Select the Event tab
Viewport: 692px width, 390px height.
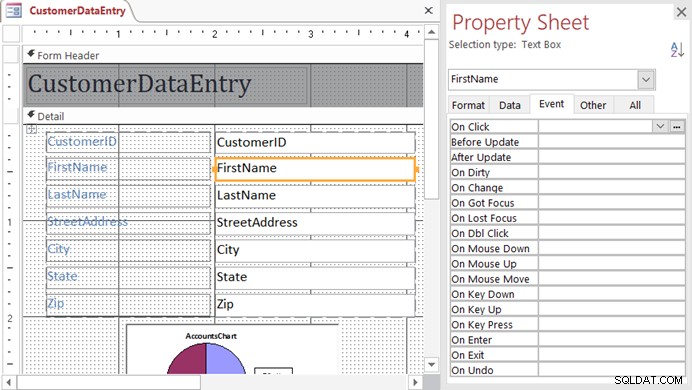pyautogui.click(x=552, y=104)
